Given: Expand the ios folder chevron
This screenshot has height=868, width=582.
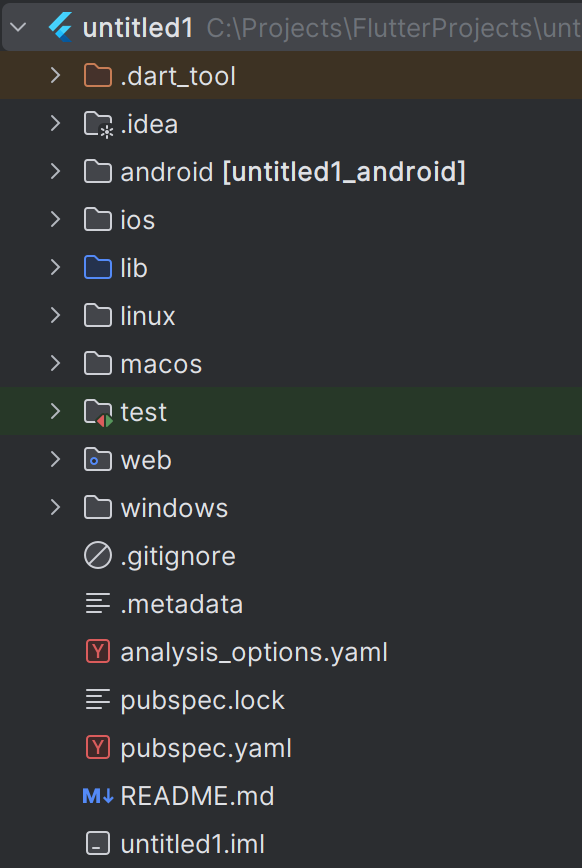Looking at the screenshot, I should [55, 220].
